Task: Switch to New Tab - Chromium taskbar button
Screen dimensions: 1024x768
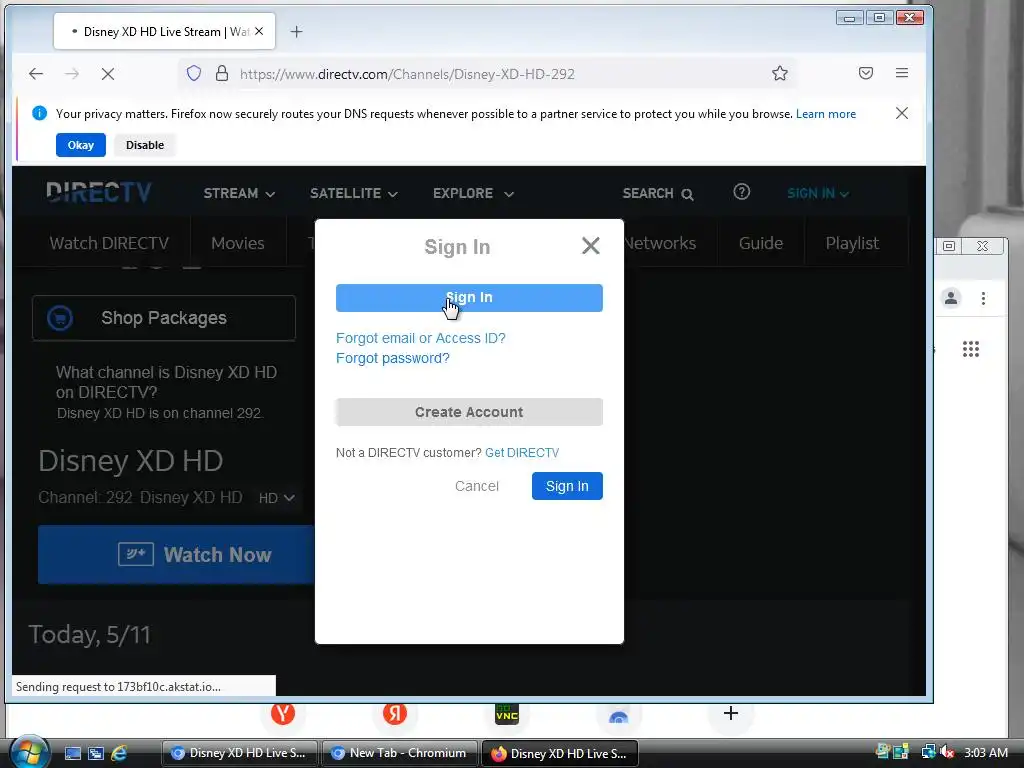Action: point(400,753)
